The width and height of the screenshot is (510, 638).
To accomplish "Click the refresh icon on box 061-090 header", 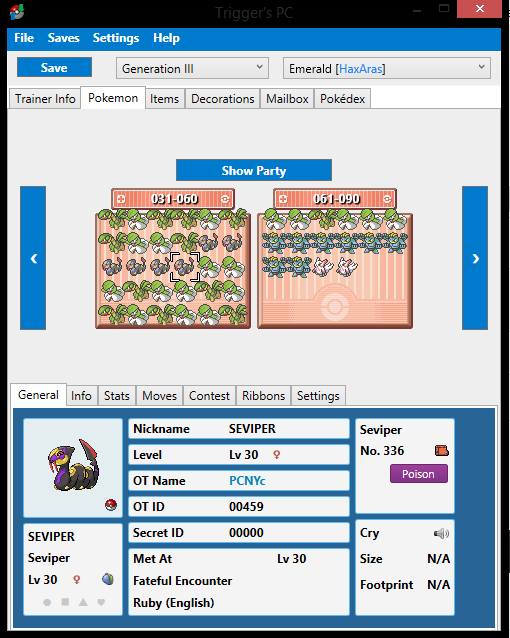I will click(387, 199).
